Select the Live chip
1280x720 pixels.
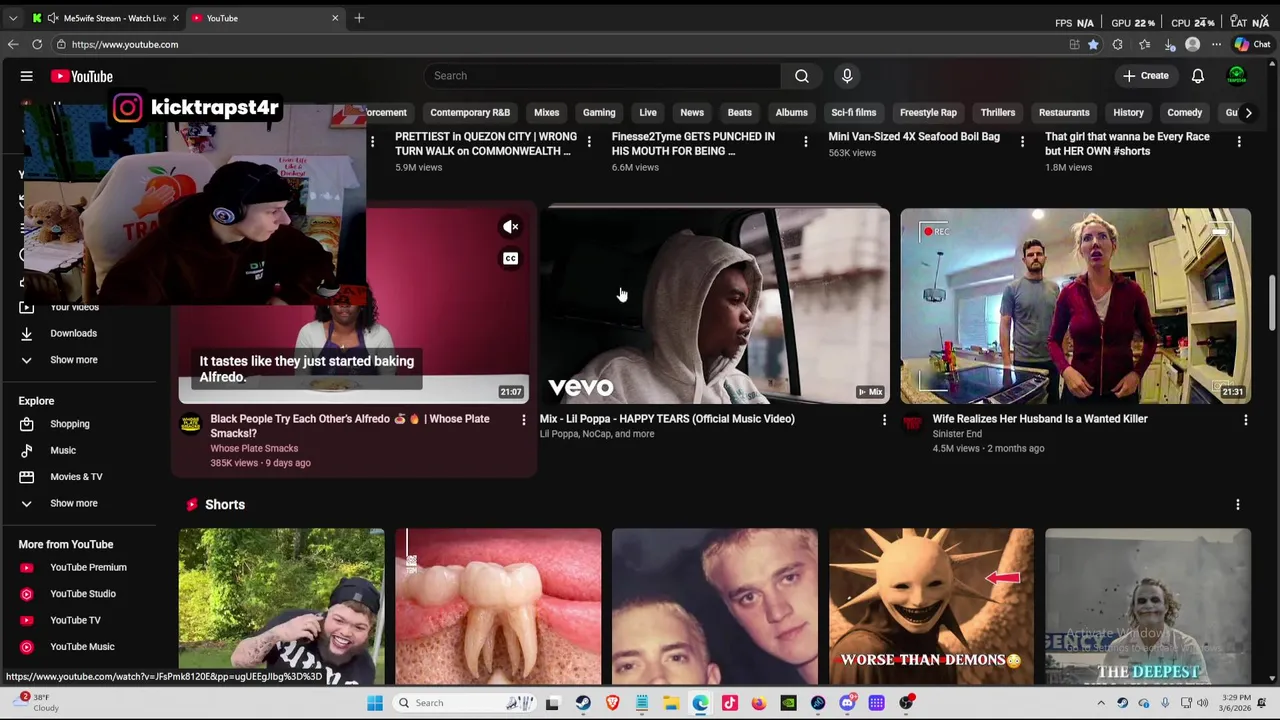tap(648, 113)
